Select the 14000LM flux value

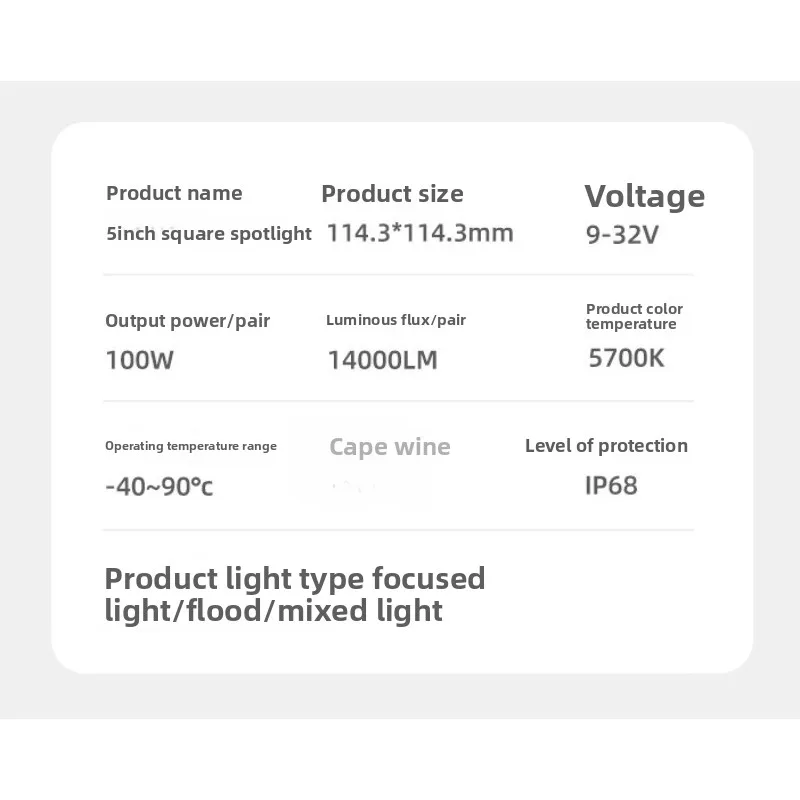pos(382,360)
